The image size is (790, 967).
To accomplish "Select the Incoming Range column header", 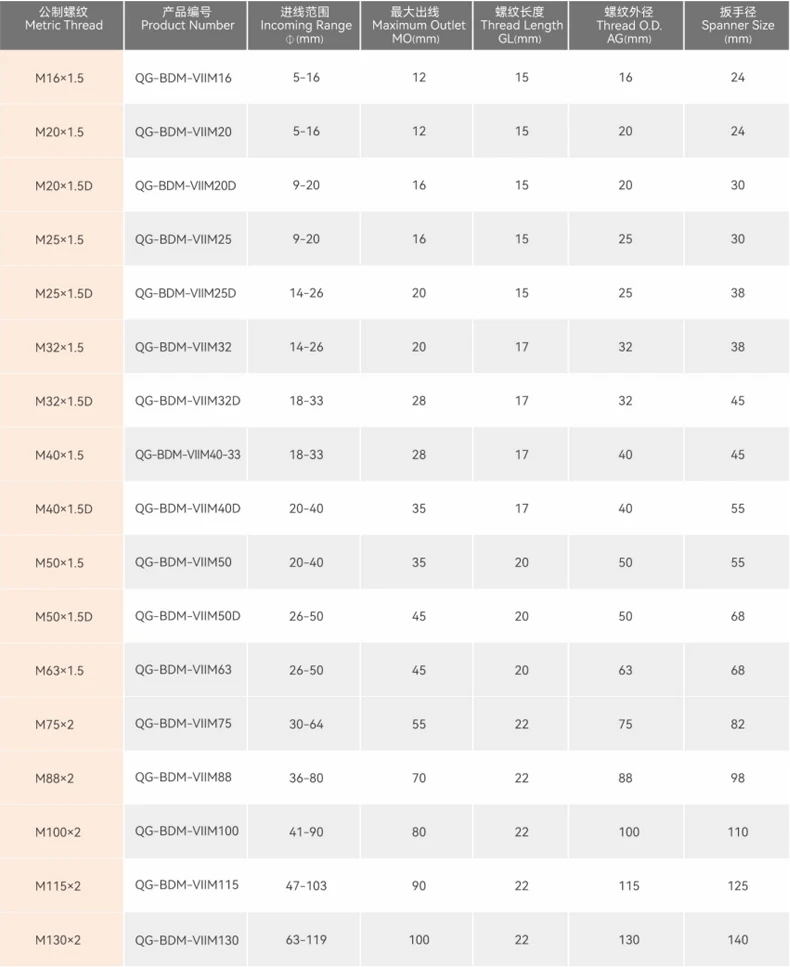I will pyautogui.click(x=306, y=26).
